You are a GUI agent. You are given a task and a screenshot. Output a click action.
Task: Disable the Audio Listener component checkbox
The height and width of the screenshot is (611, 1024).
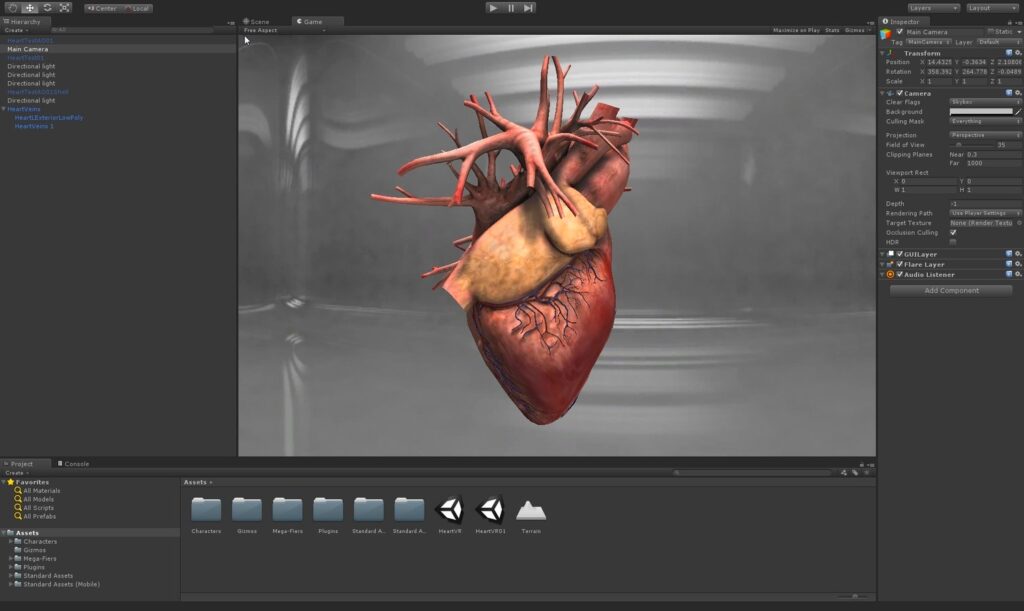(x=900, y=274)
